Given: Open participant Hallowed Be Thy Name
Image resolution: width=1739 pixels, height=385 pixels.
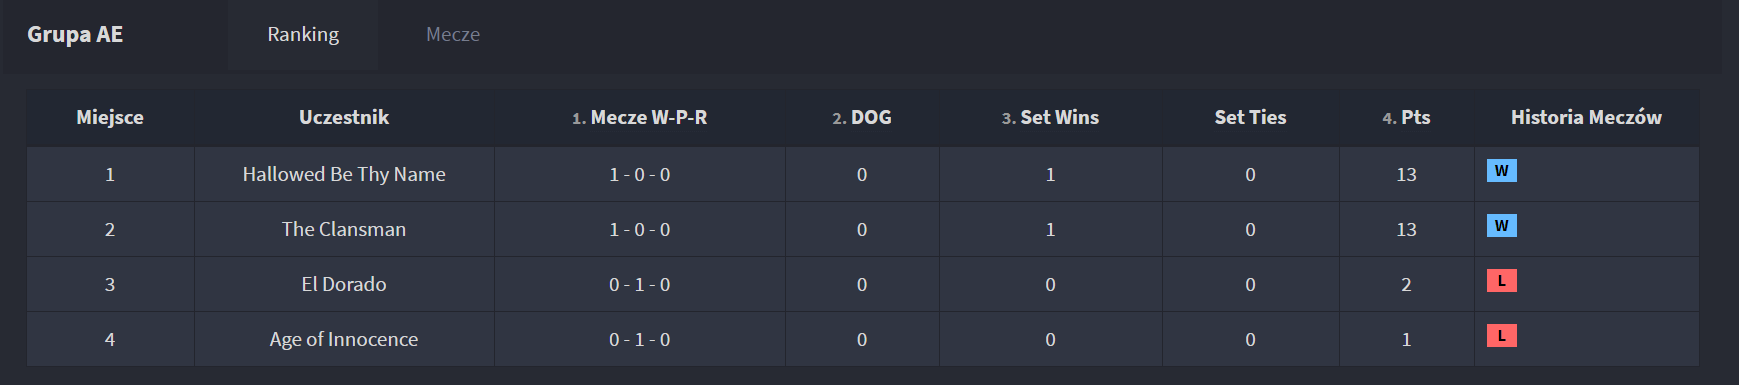Looking at the screenshot, I should point(344,174).
